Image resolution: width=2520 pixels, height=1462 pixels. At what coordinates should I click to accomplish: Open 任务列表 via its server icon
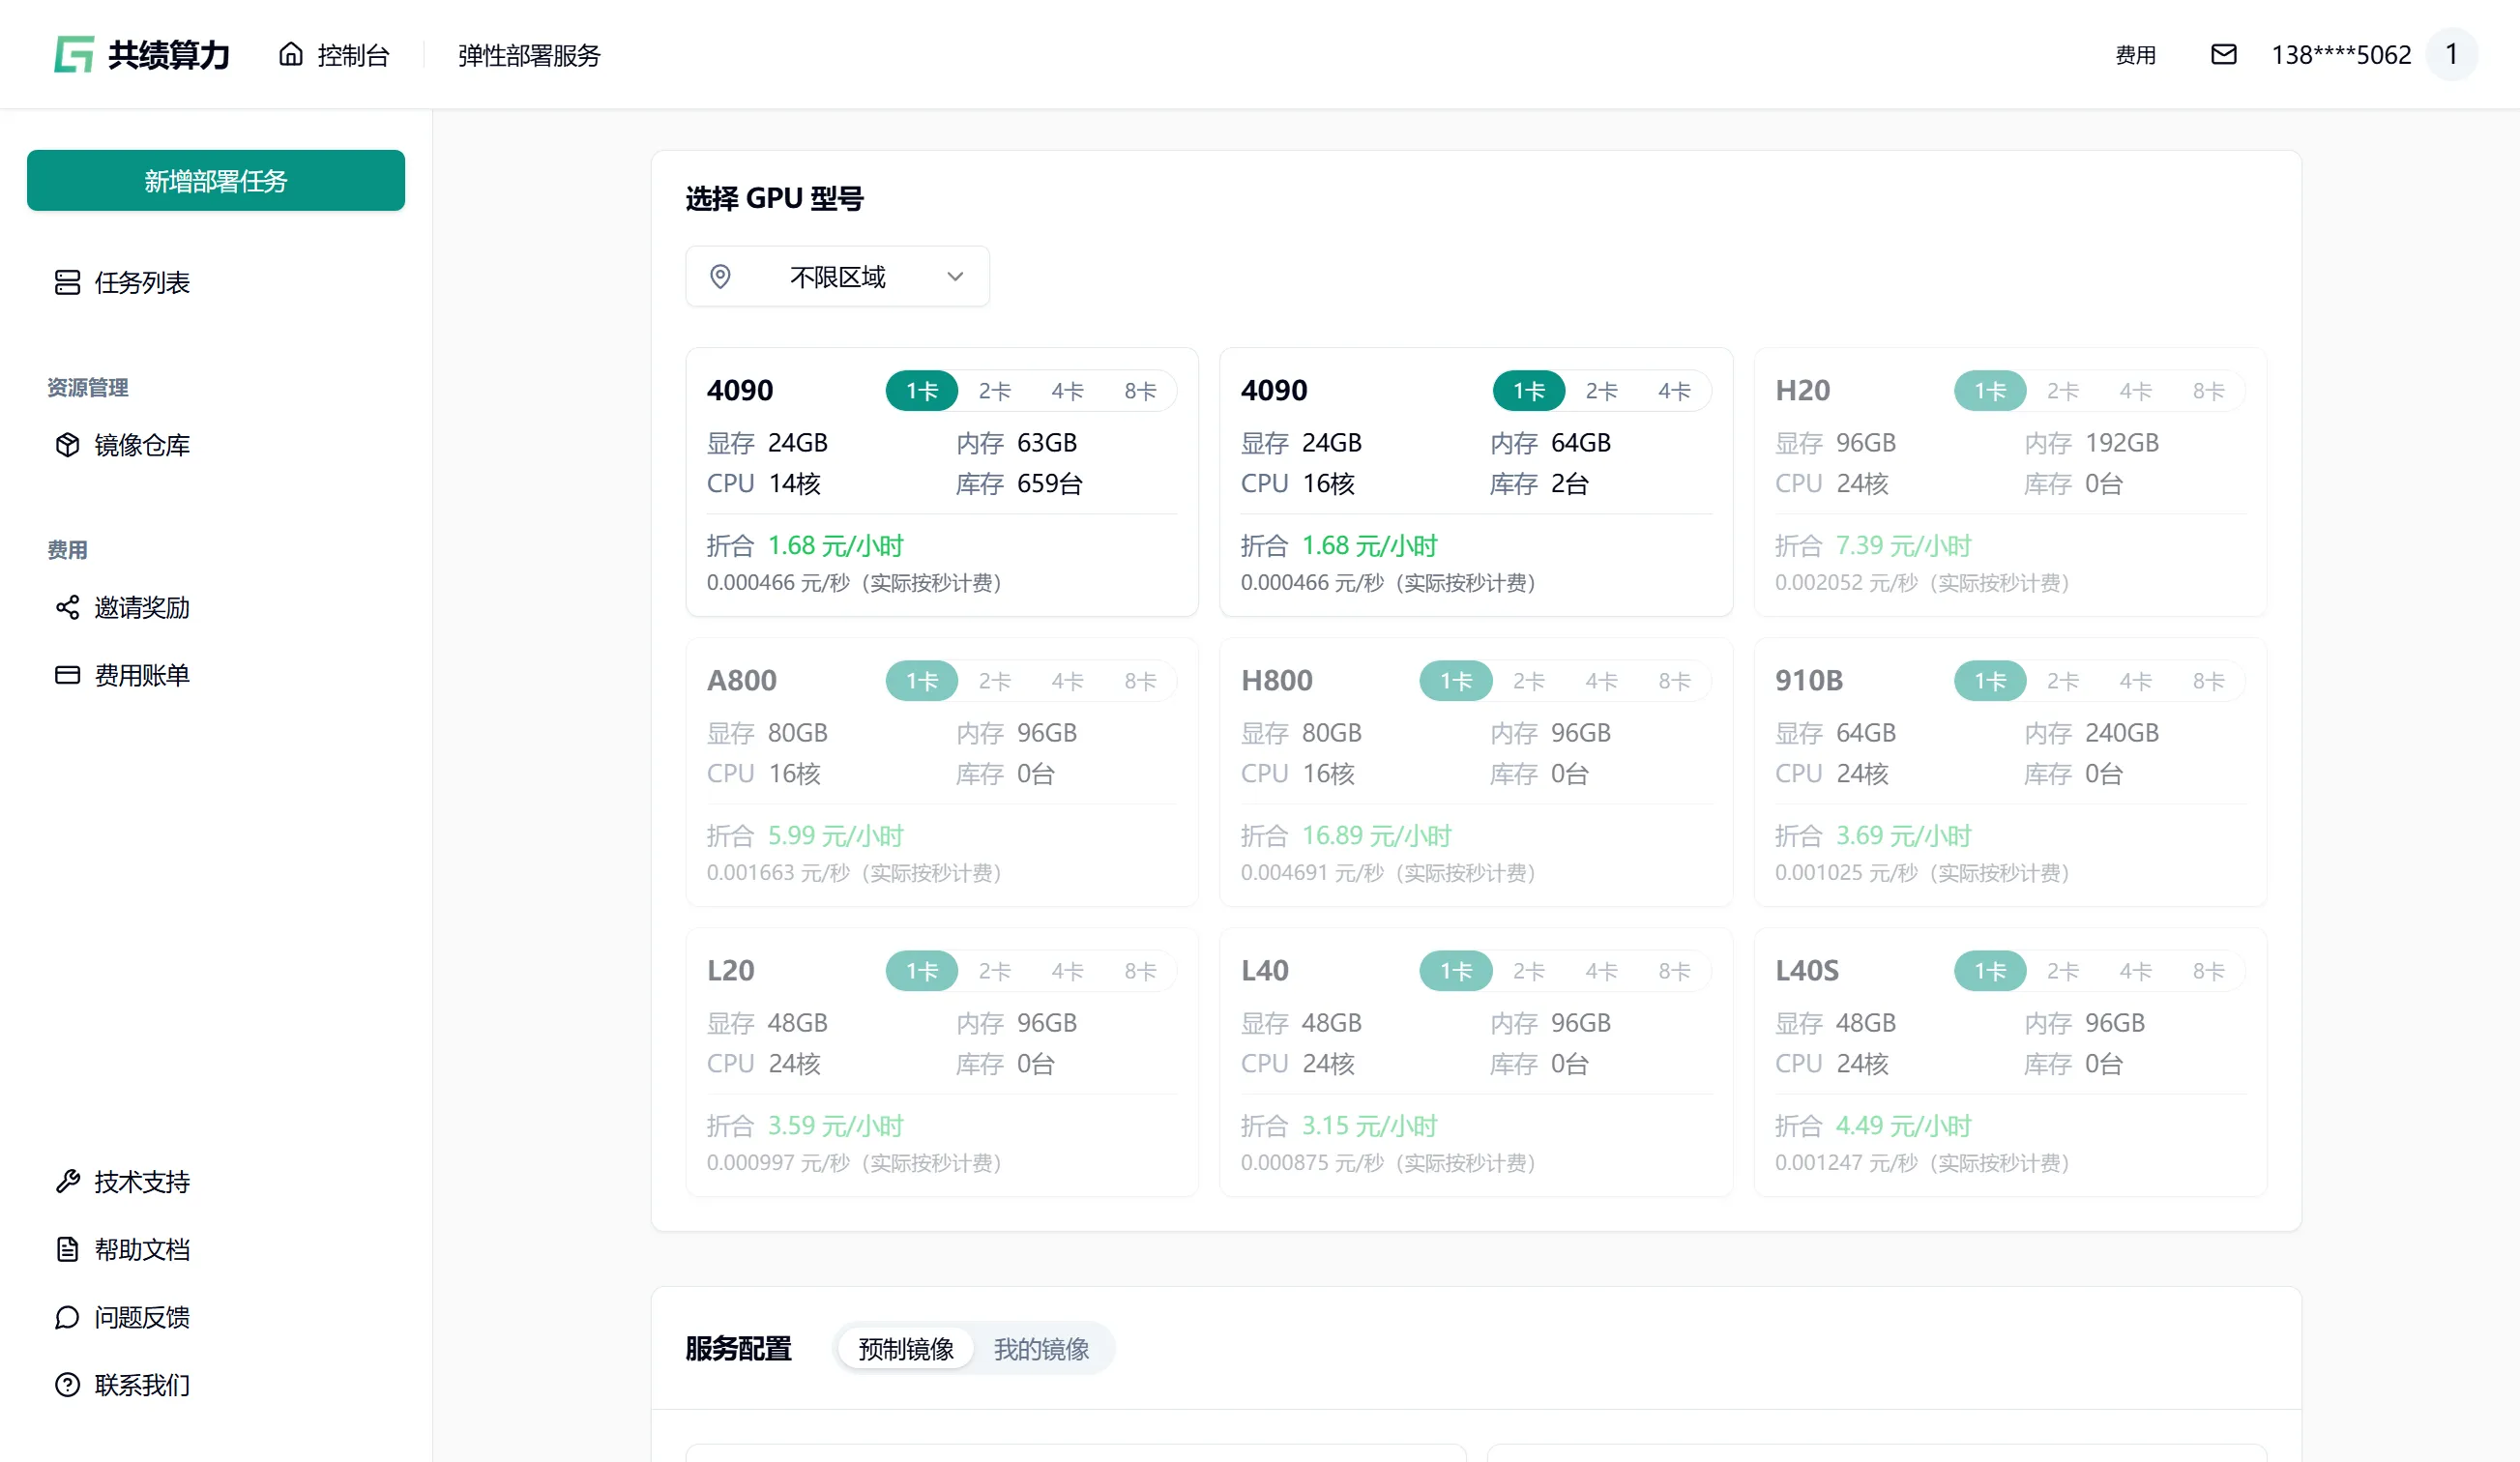[67, 283]
